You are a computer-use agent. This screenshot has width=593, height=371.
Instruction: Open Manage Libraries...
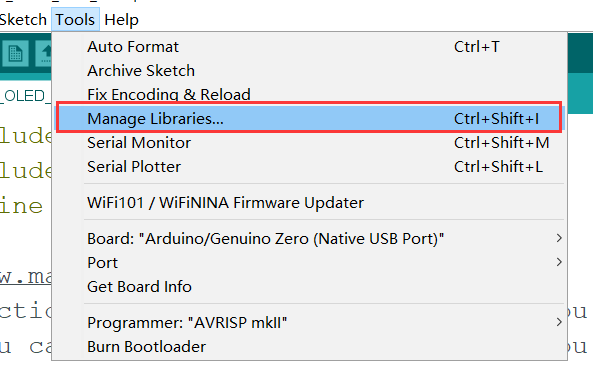click(x=309, y=118)
